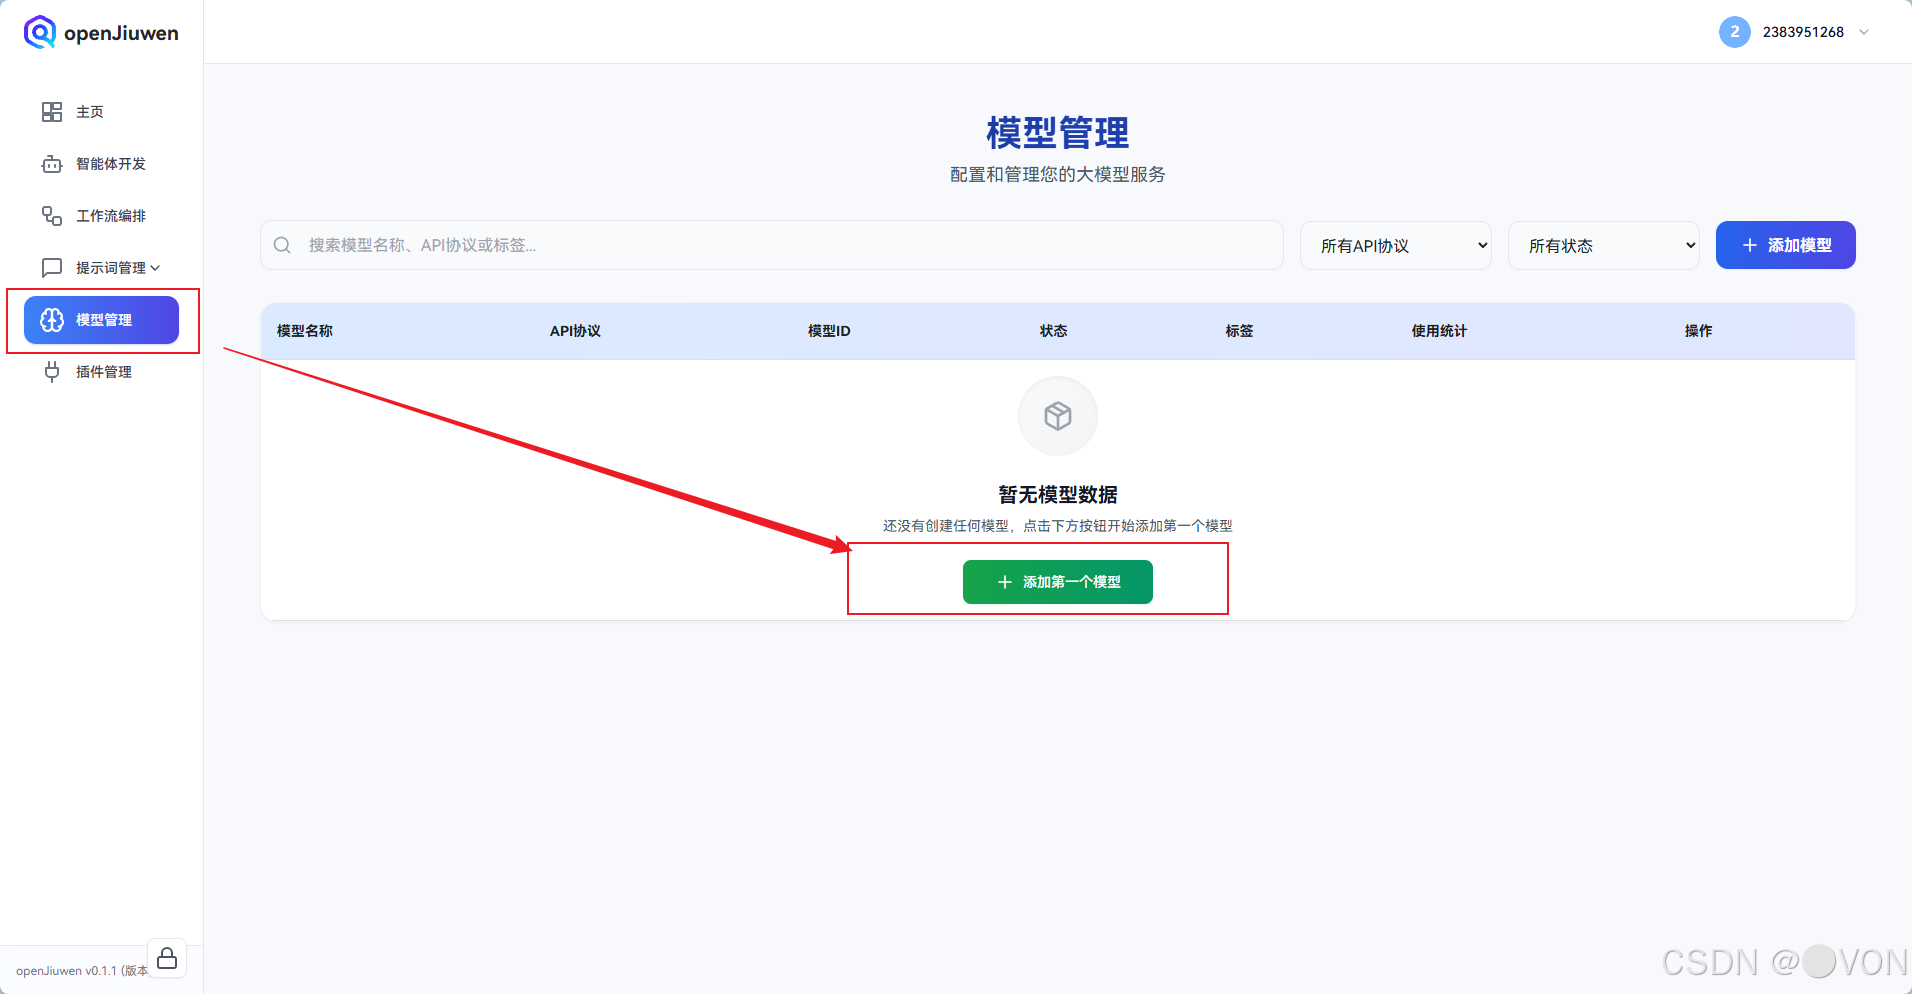Click the 智能体开发 robot icon
This screenshot has height=994, width=1912.
52,164
